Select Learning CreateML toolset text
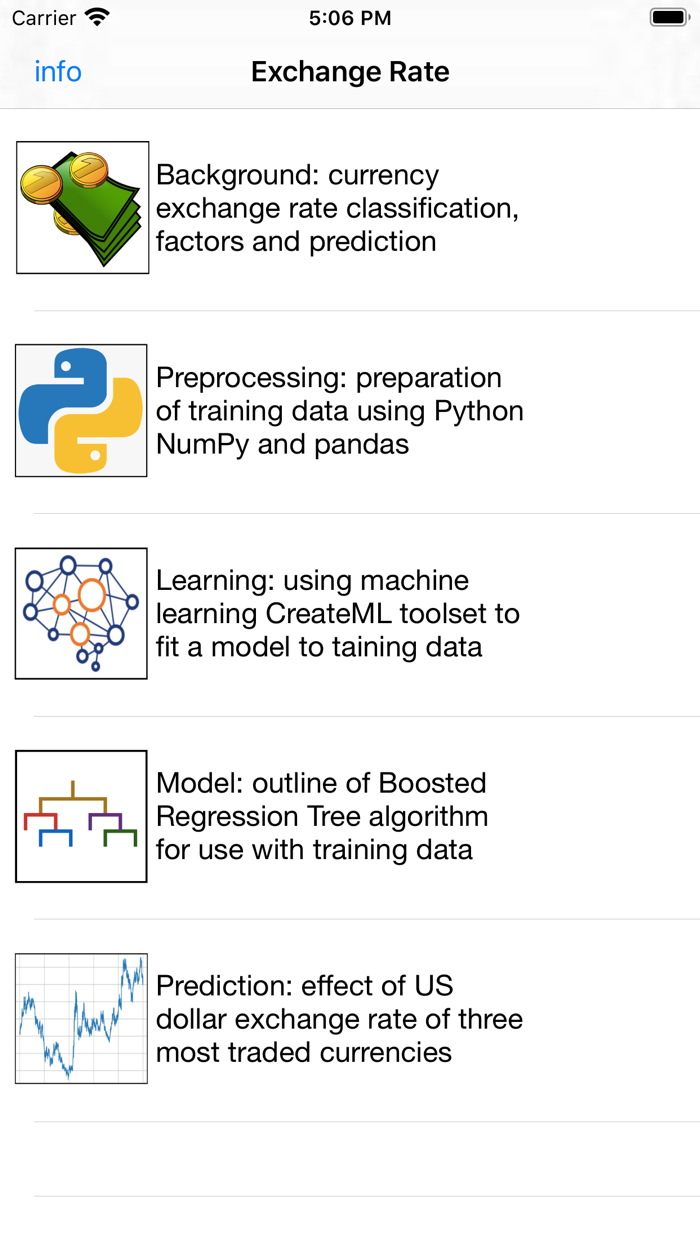 click(337, 613)
